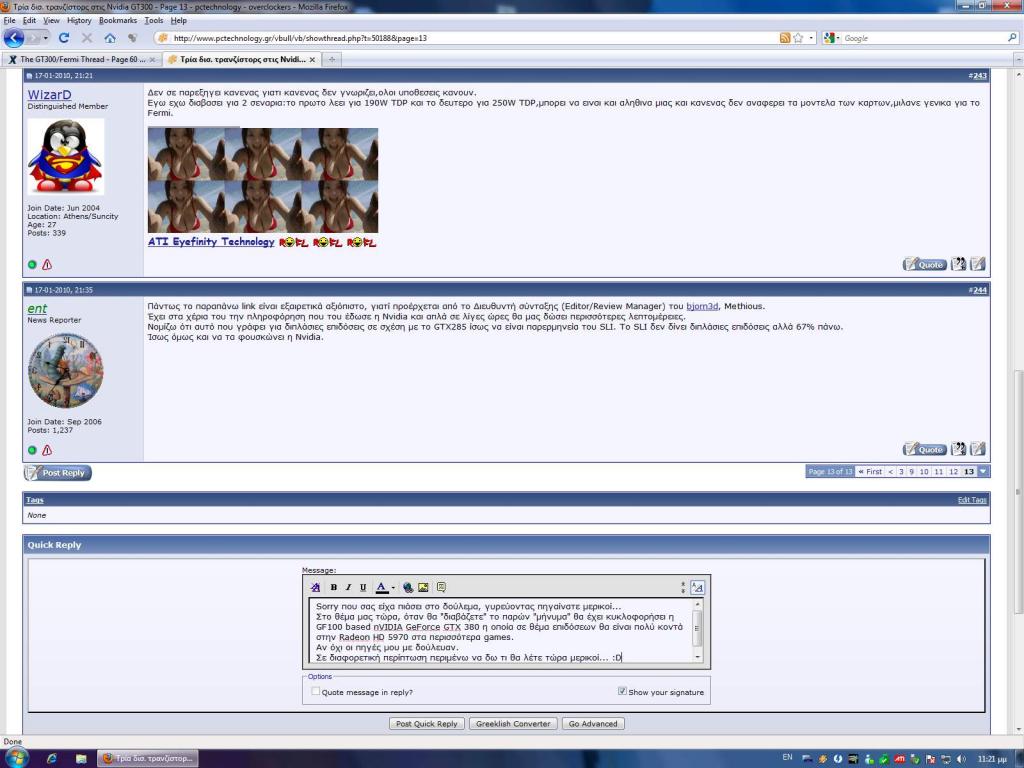Open the View menu
This screenshot has height=768, width=1024.
pyautogui.click(x=51, y=20)
